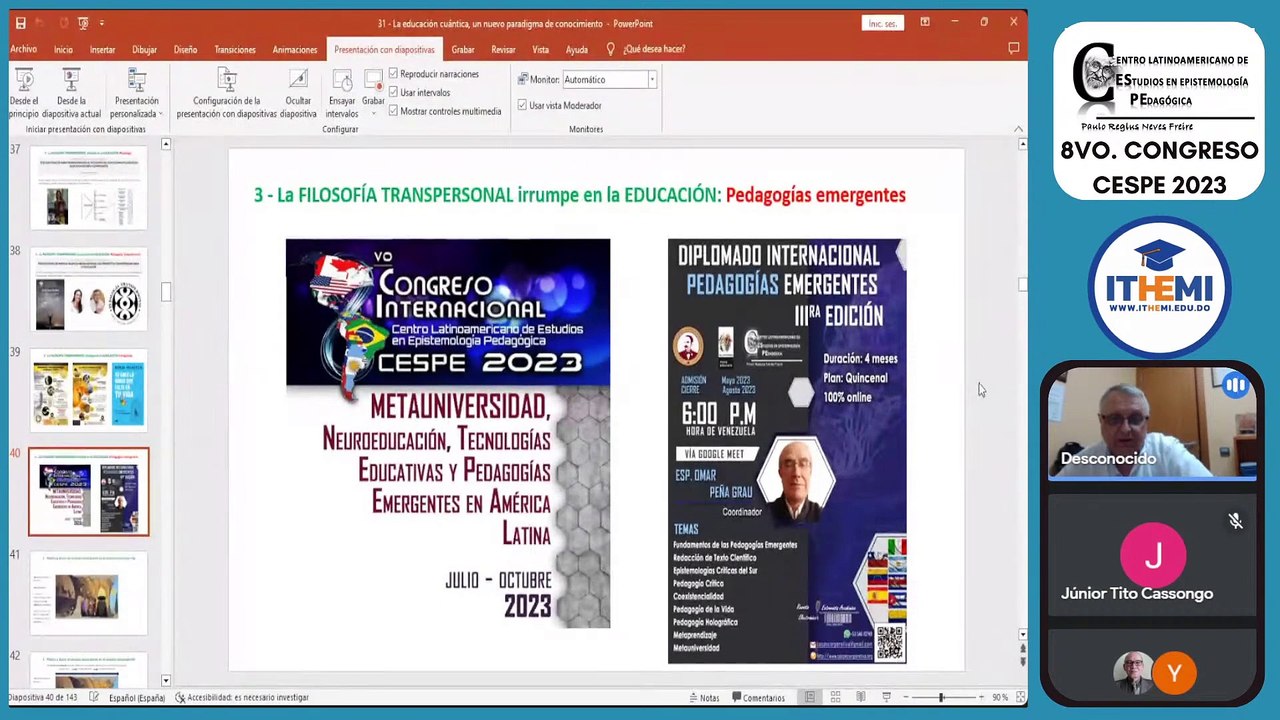Click the Undo icon in quick access toolbar
This screenshot has width=1280, height=720.
[41, 23]
